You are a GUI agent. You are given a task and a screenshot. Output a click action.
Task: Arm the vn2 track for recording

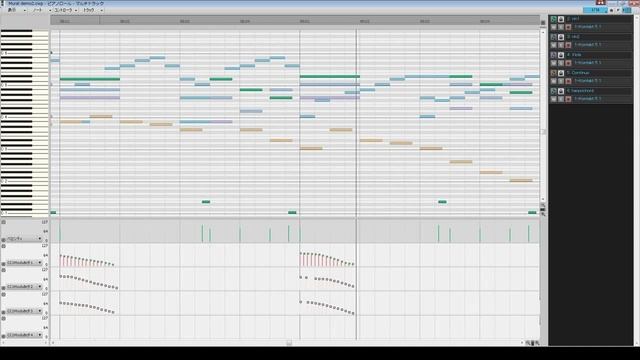568,45
